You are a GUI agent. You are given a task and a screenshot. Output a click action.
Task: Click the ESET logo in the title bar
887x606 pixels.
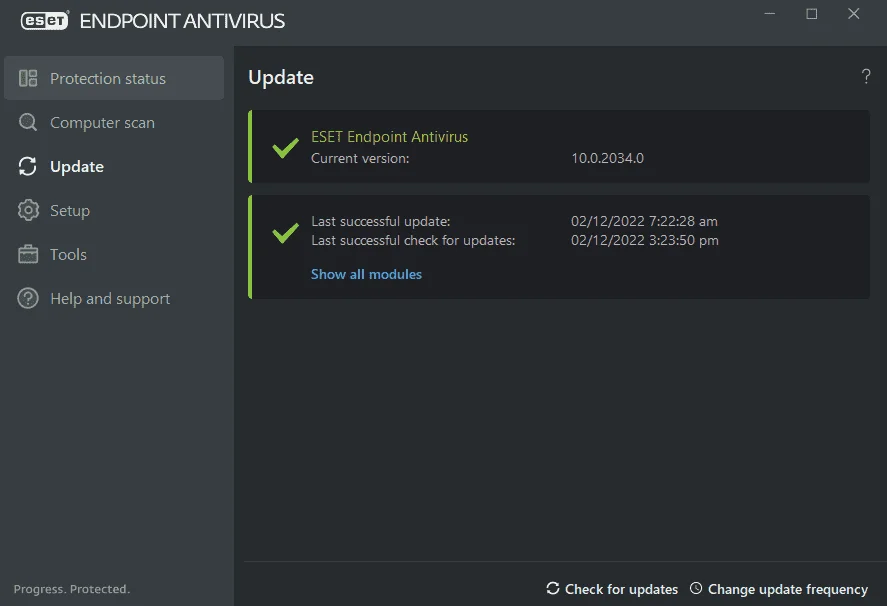tap(45, 21)
